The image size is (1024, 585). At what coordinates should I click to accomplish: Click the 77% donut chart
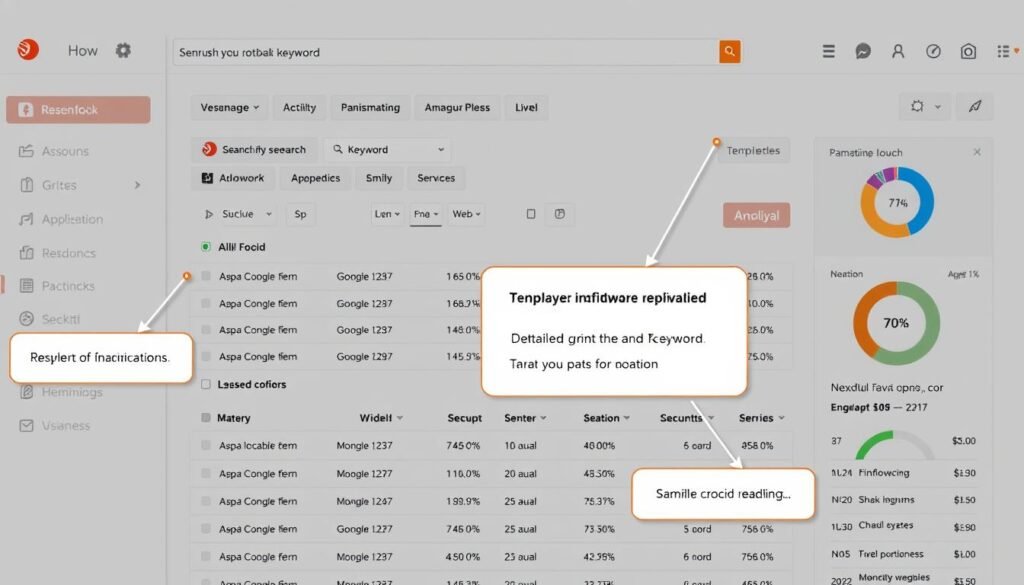click(x=897, y=202)
